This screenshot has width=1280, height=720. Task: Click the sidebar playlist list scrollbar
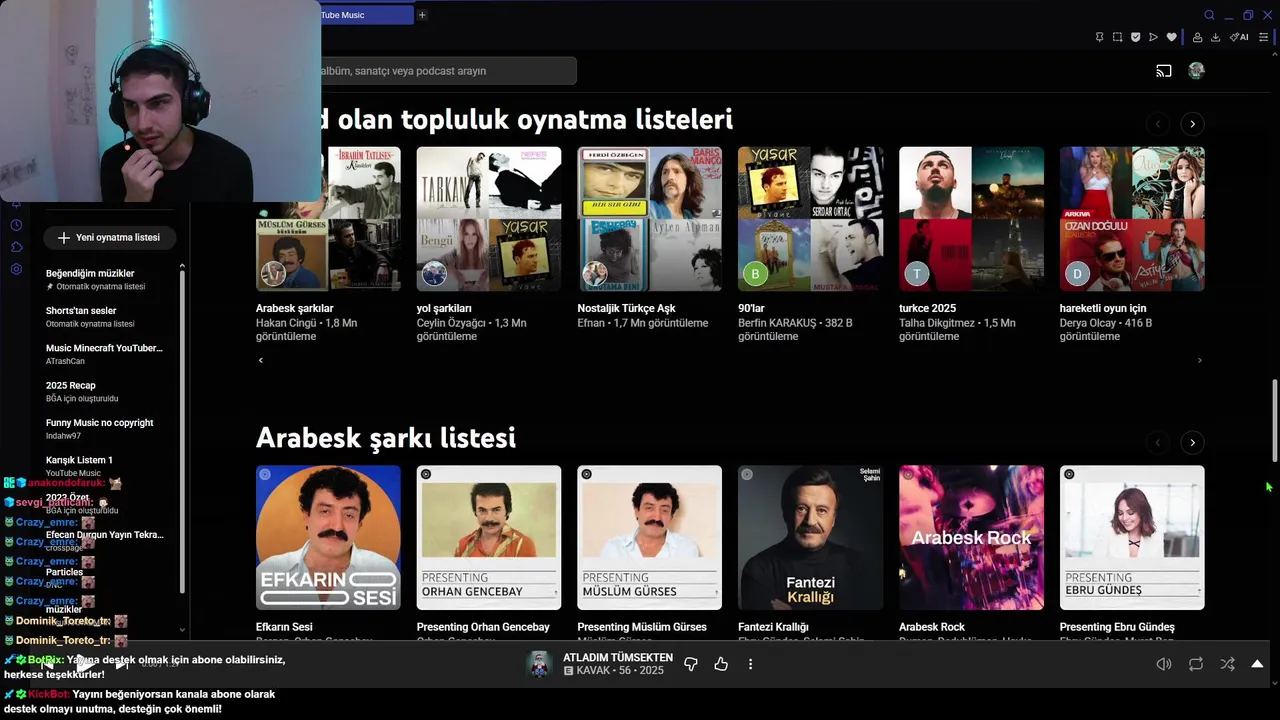[182, 430]
